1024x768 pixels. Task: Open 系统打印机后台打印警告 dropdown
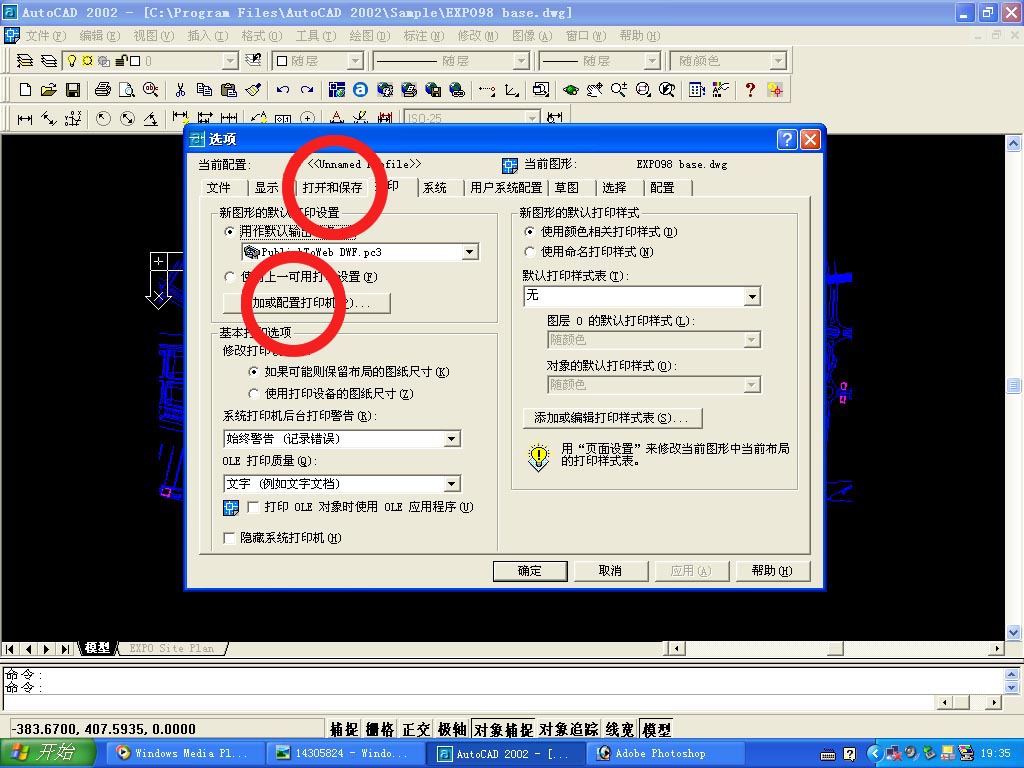(x=452, y=439)
